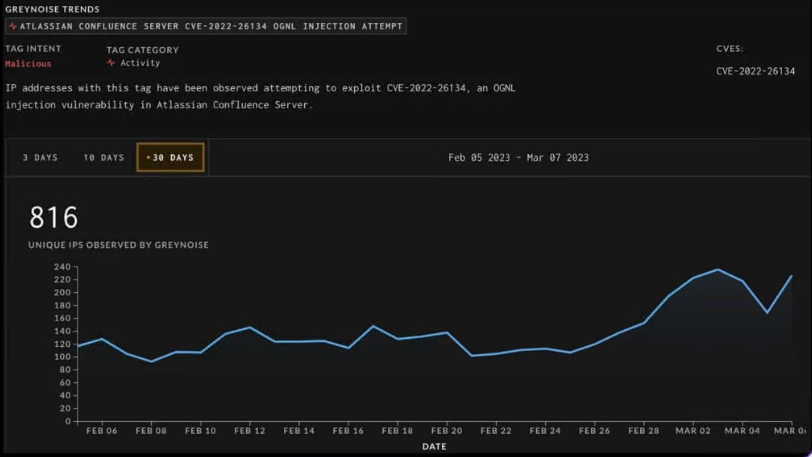
Task: Click the Feb 05 2023 - Mar 07 2023 date range
Action: pos(518,158)
